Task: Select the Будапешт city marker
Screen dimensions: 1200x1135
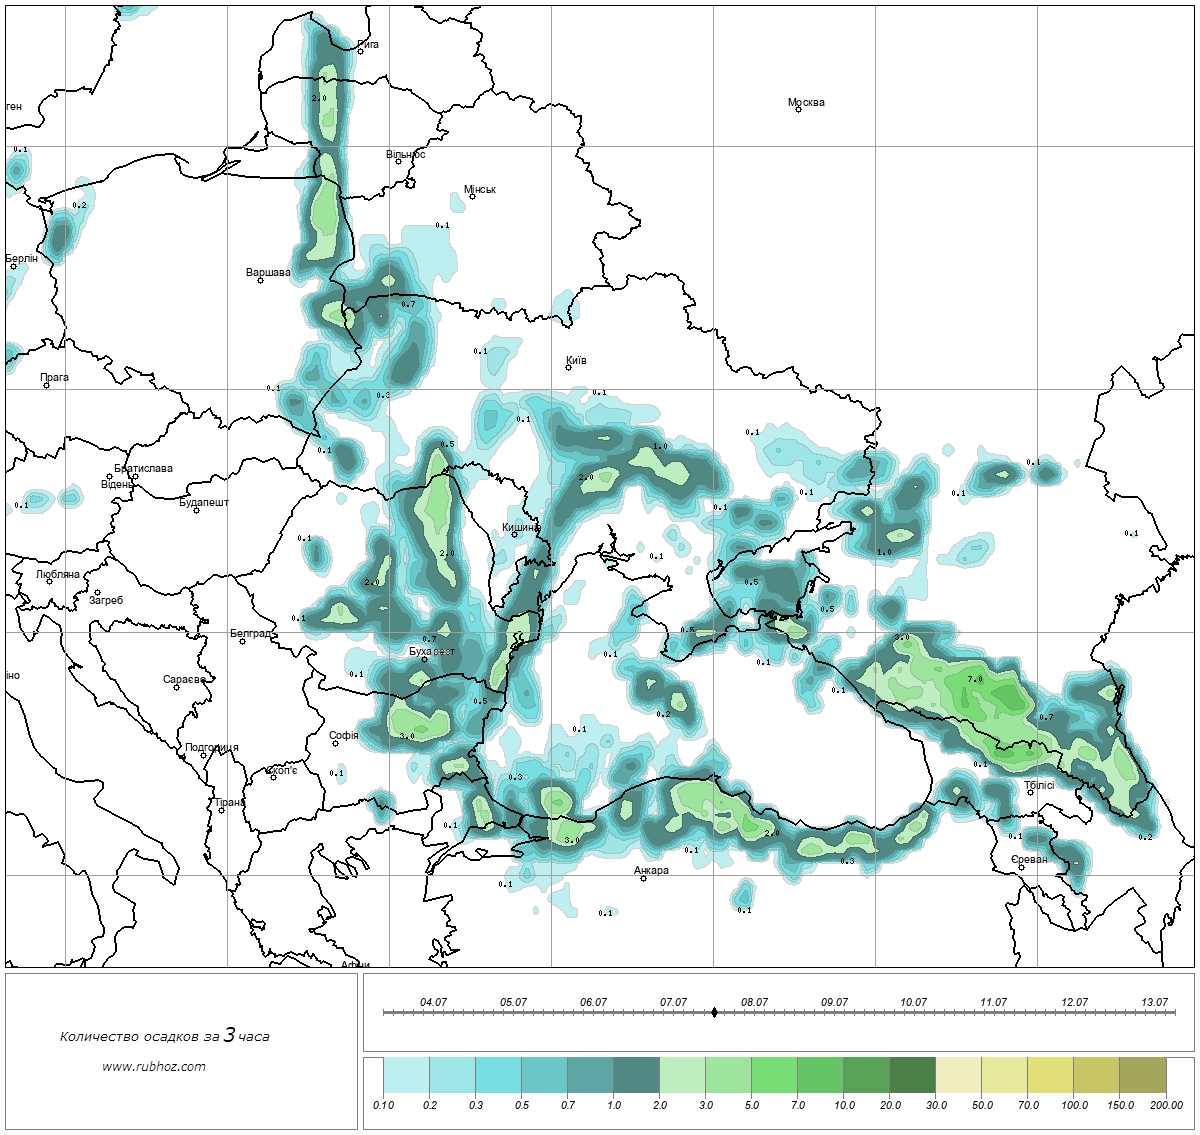Action: pos(196,511)
